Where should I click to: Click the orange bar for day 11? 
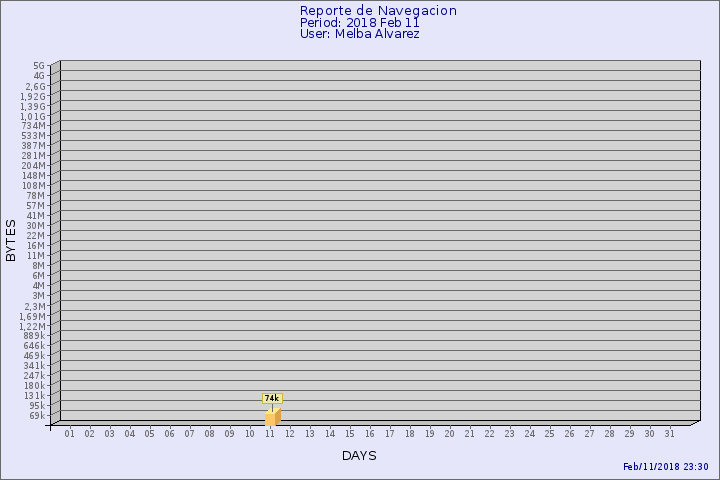click(272, 417)
